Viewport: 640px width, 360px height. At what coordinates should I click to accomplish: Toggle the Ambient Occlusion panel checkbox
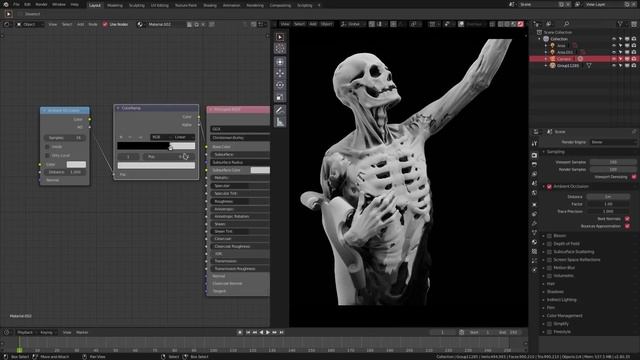(549, 187)
